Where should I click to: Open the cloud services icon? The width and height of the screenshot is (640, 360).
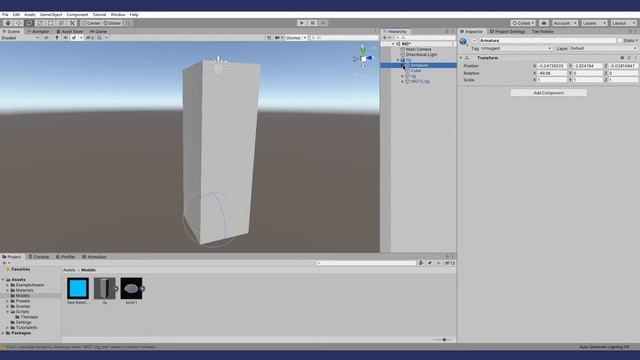point(544,23)
